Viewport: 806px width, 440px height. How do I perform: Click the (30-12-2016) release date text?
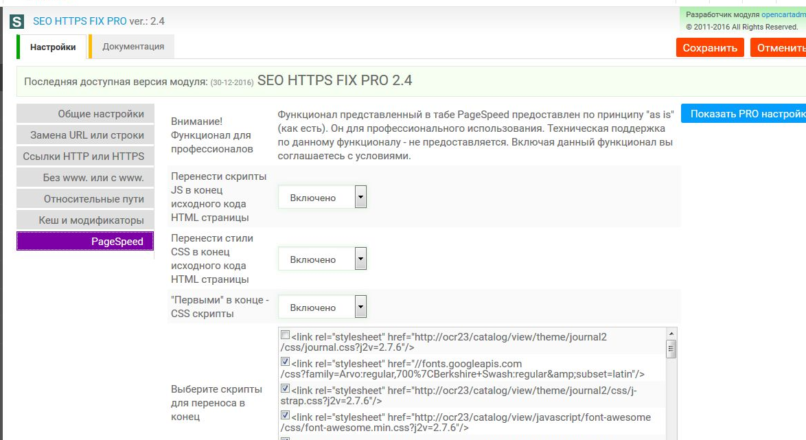(x=232, y=82)
